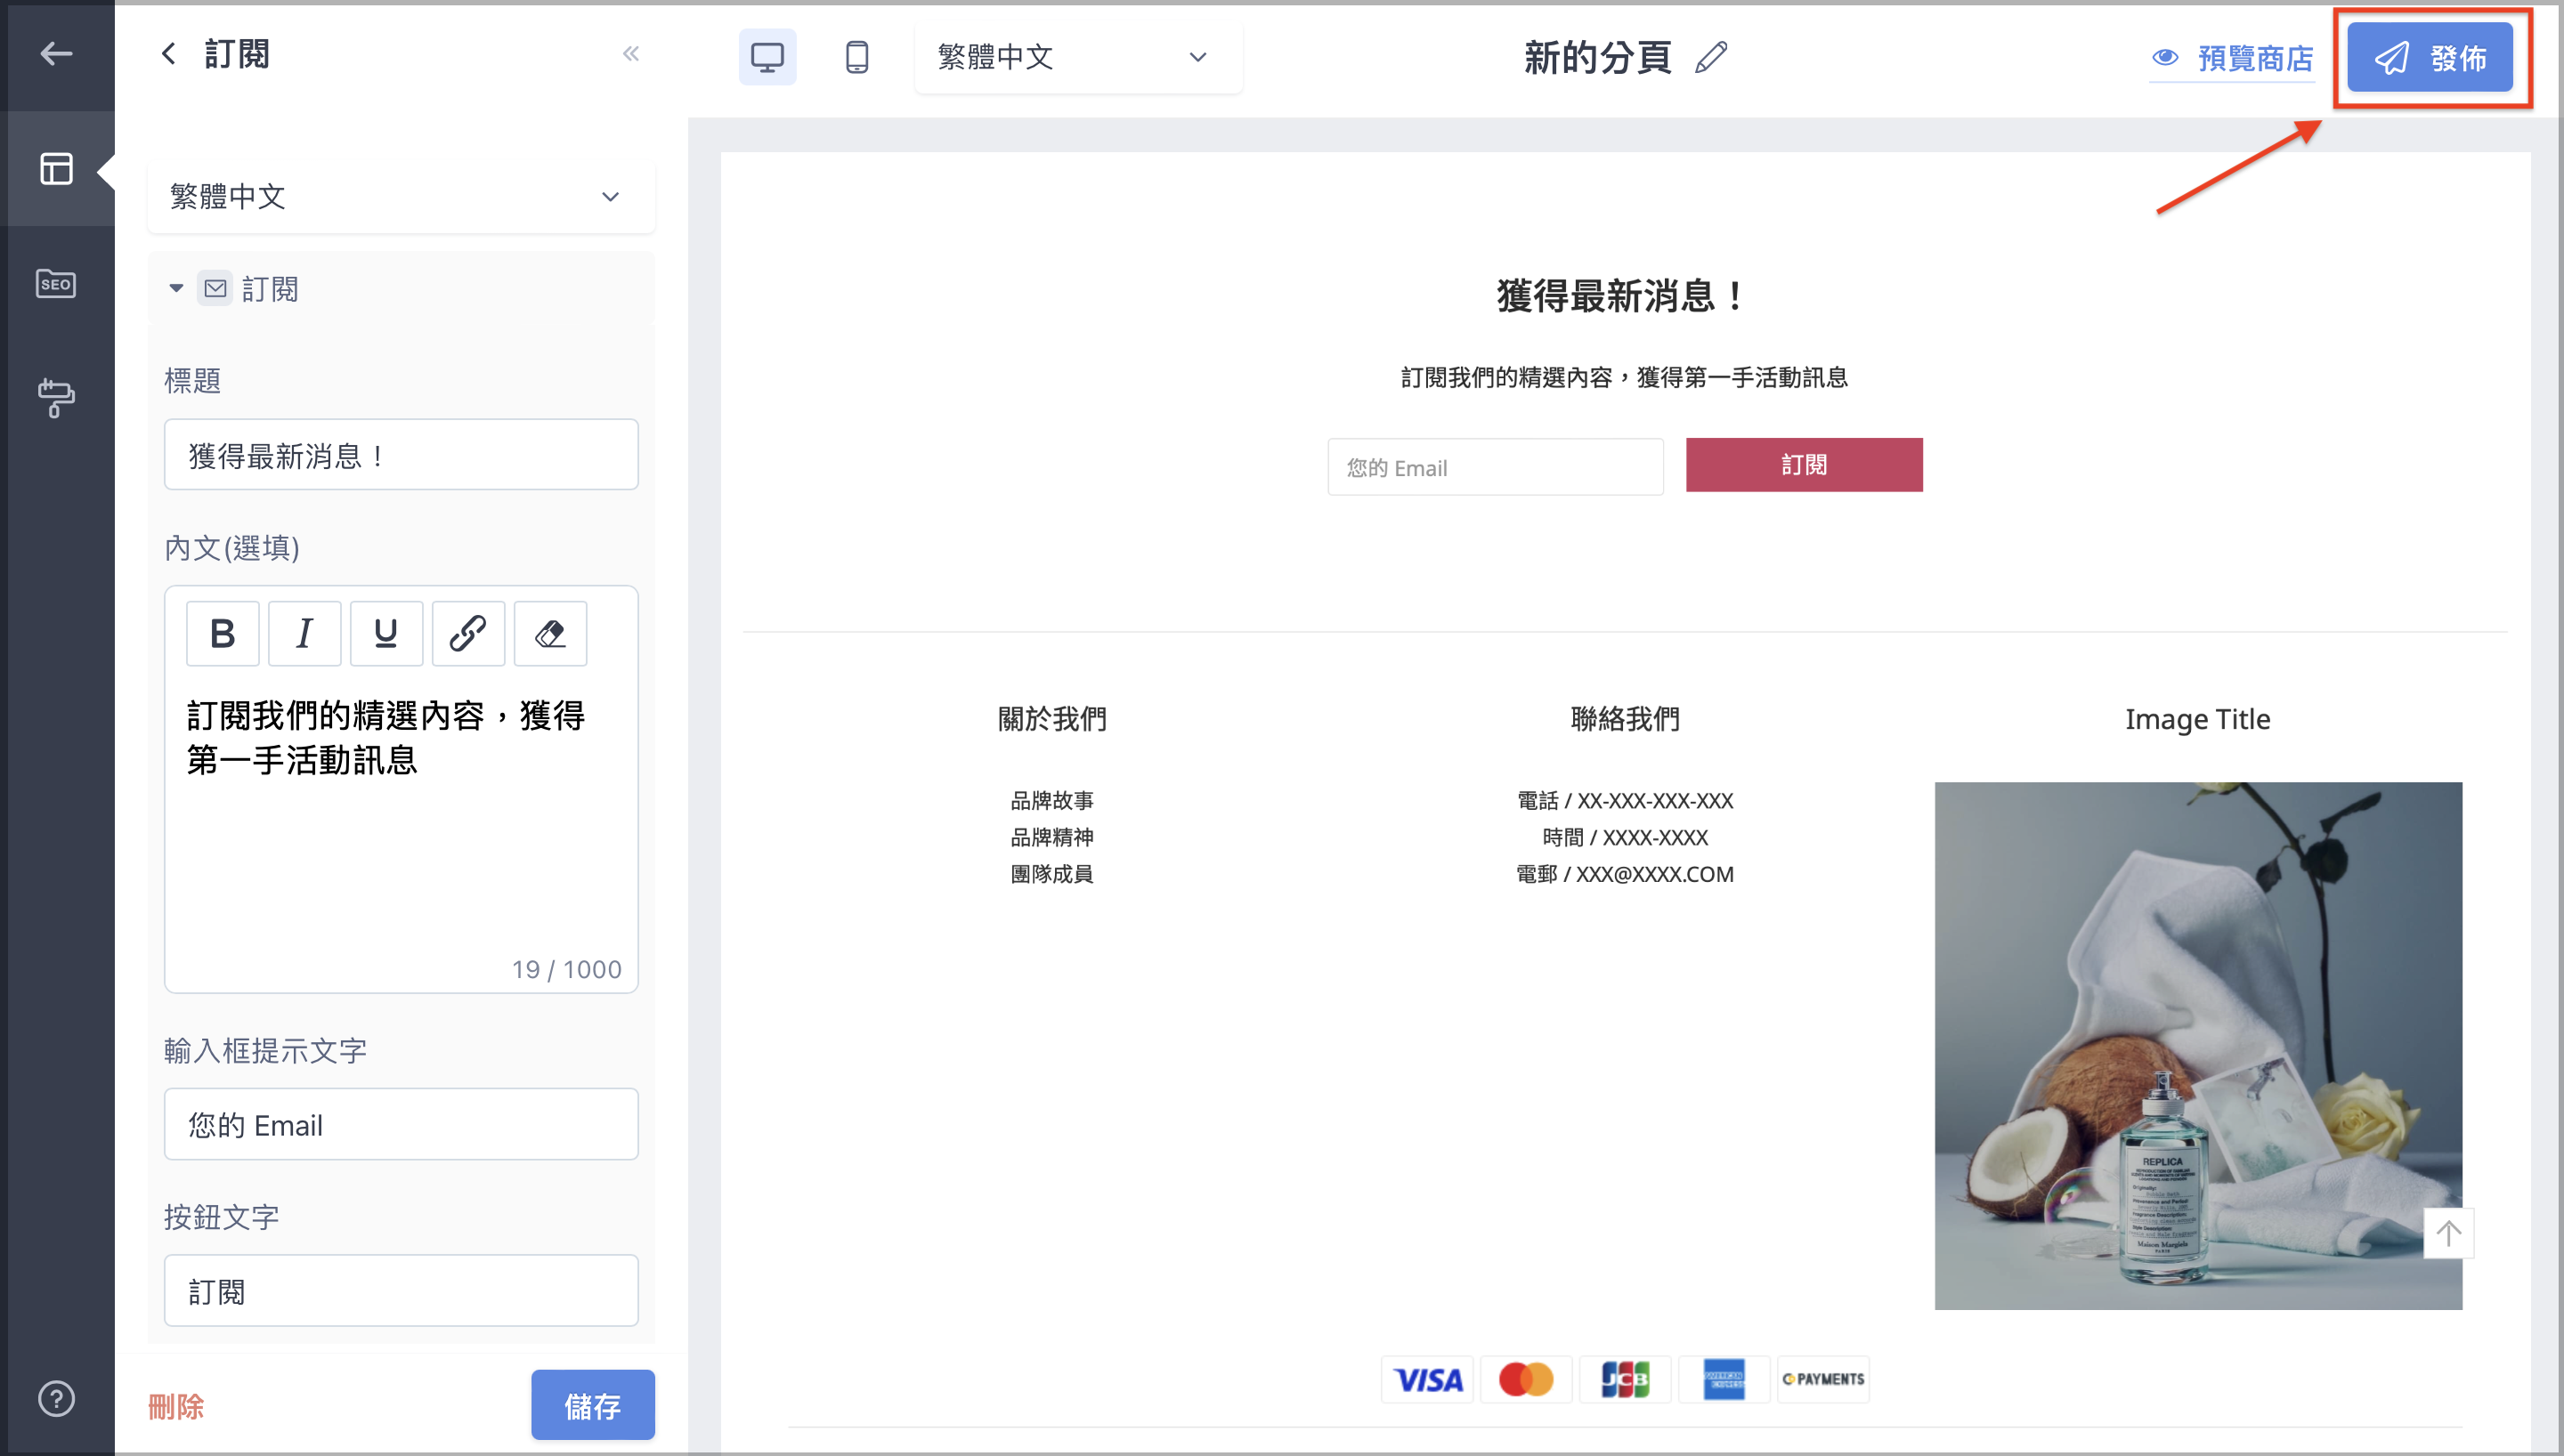This screenshot has height=1456, width=2564.
Task: Click the 發佈 publish button
Action: pos(2430,58)
